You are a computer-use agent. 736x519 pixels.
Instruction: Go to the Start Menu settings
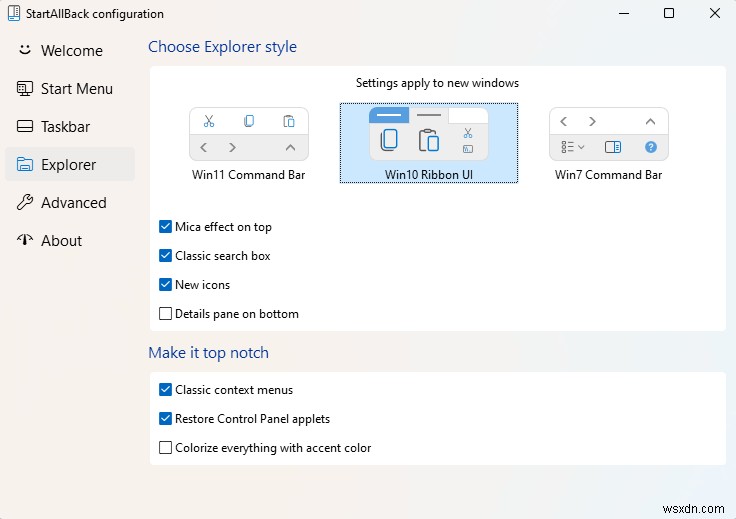click(69, 89)
